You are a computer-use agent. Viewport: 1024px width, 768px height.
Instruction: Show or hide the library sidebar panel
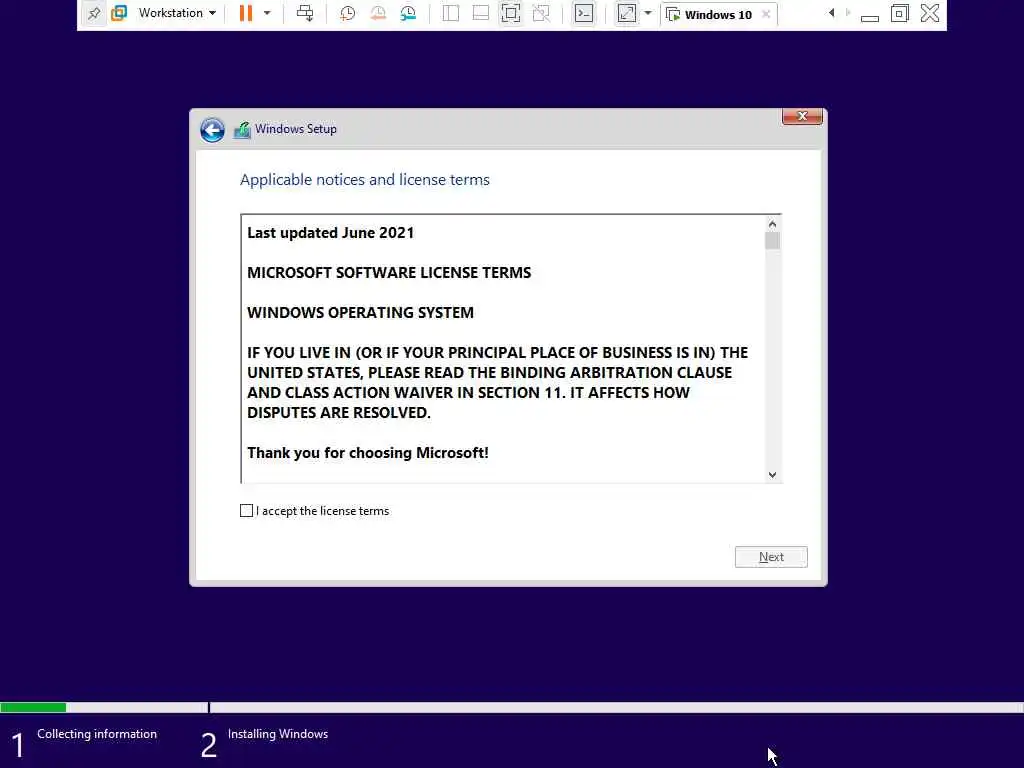(451, 13)
